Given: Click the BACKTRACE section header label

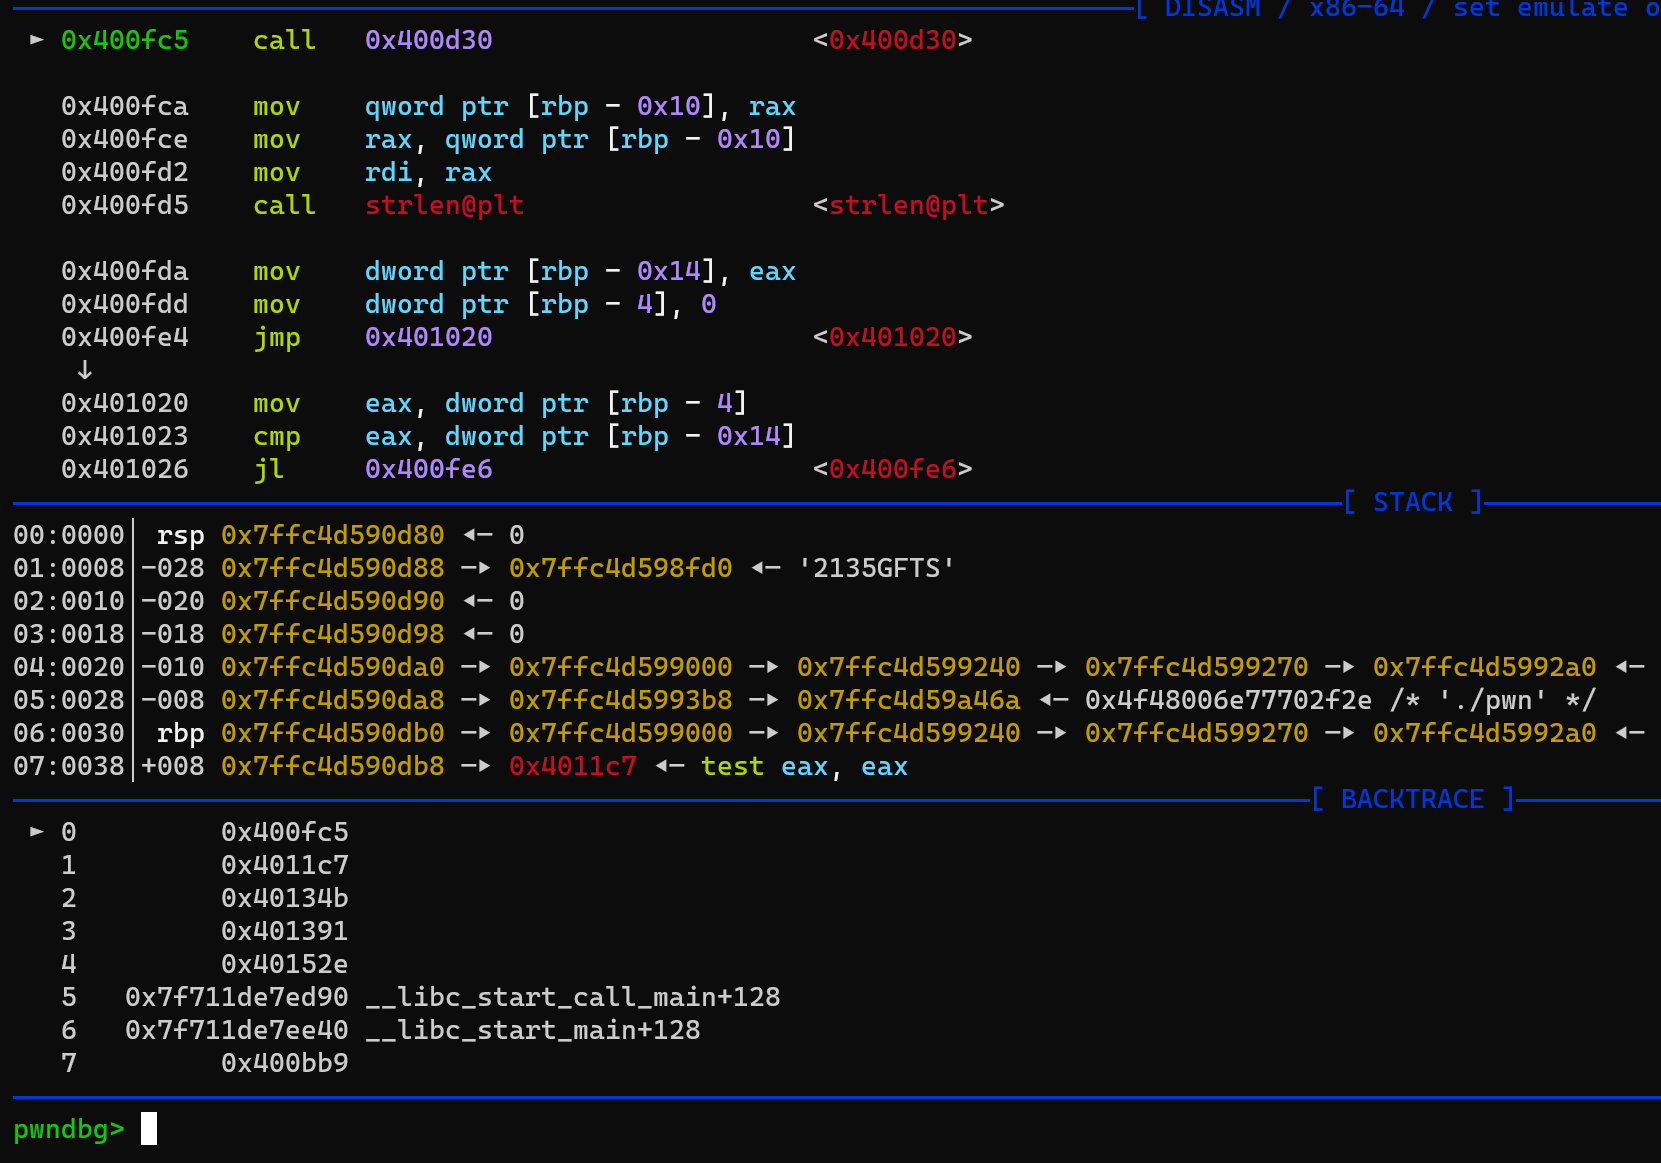Looking at the screenshot, I should [x=1412, y=799].
